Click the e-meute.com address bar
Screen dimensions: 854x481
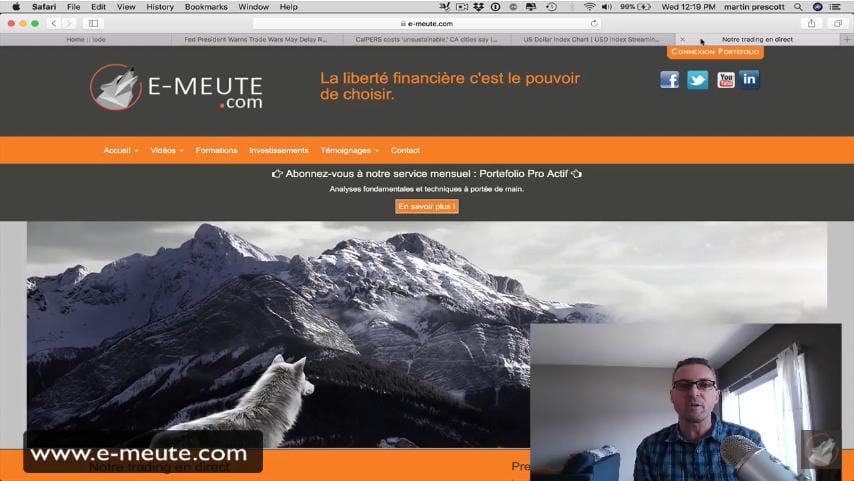click(x=426, y=23)
